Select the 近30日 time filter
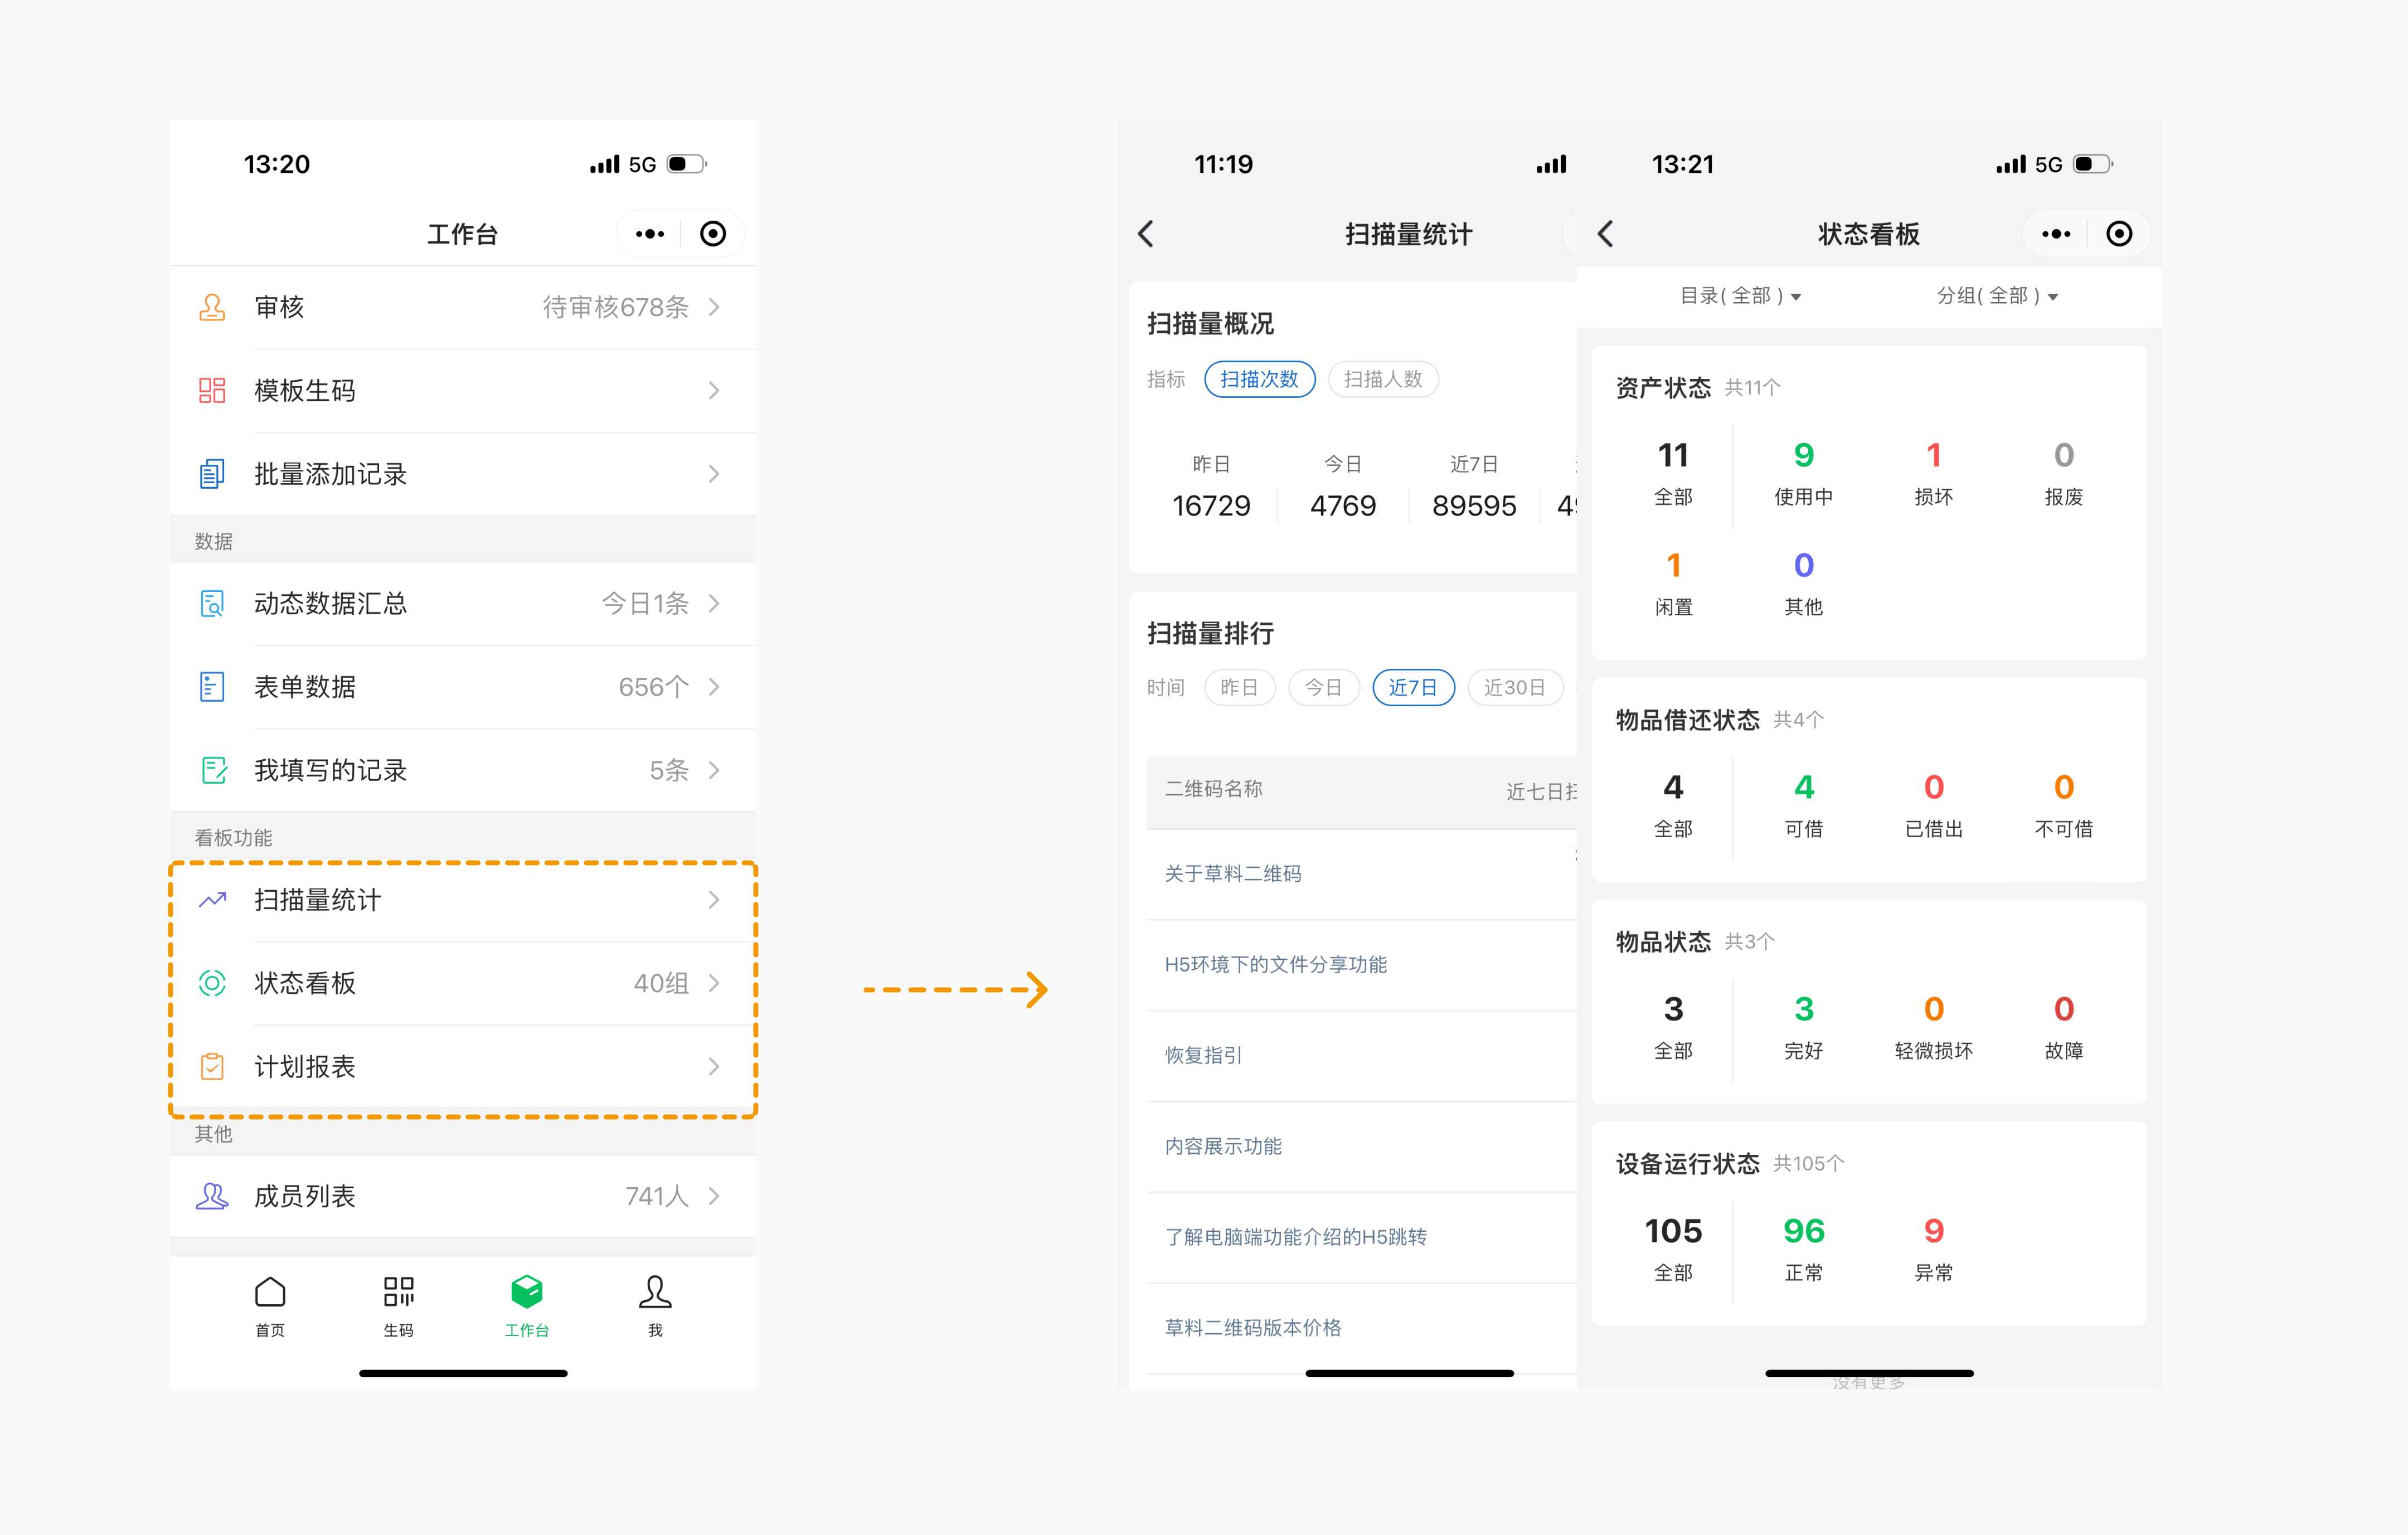Viewport: 2408px width, 1535px height. 1514,687
